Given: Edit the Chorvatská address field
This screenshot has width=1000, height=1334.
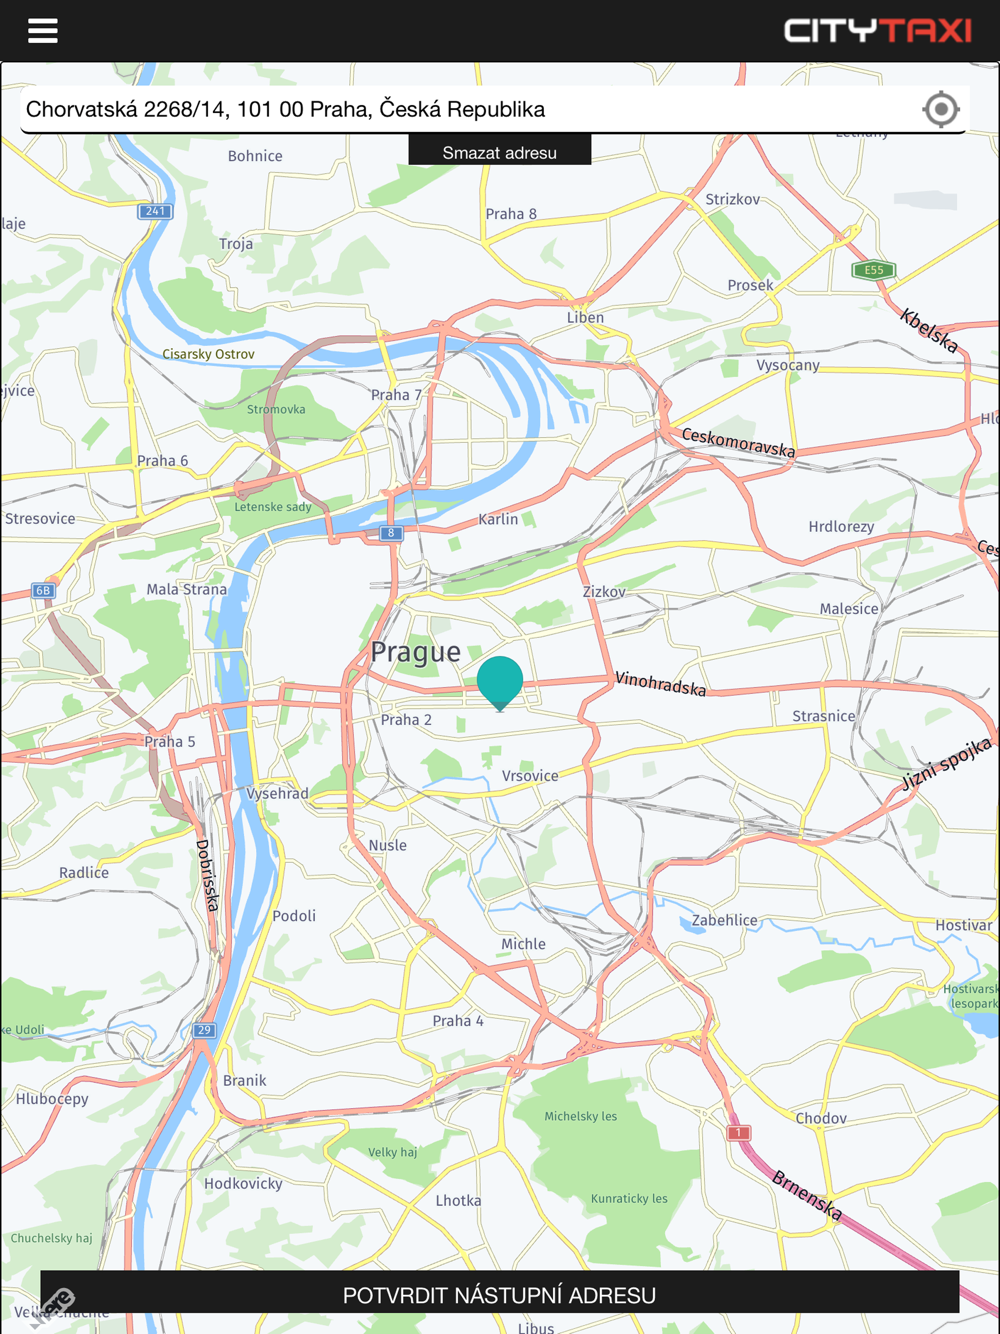Looking at the screenshot, I should pos(470,109).
